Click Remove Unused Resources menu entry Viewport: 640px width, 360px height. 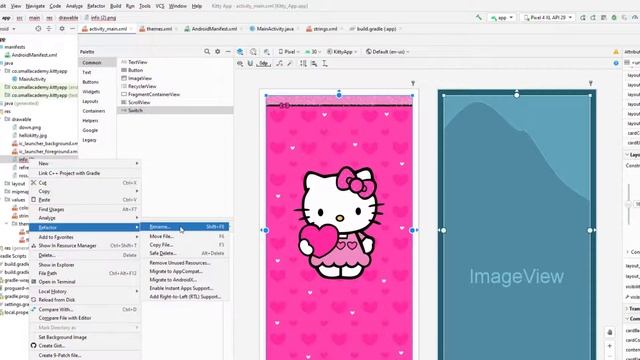pos(184,263)
